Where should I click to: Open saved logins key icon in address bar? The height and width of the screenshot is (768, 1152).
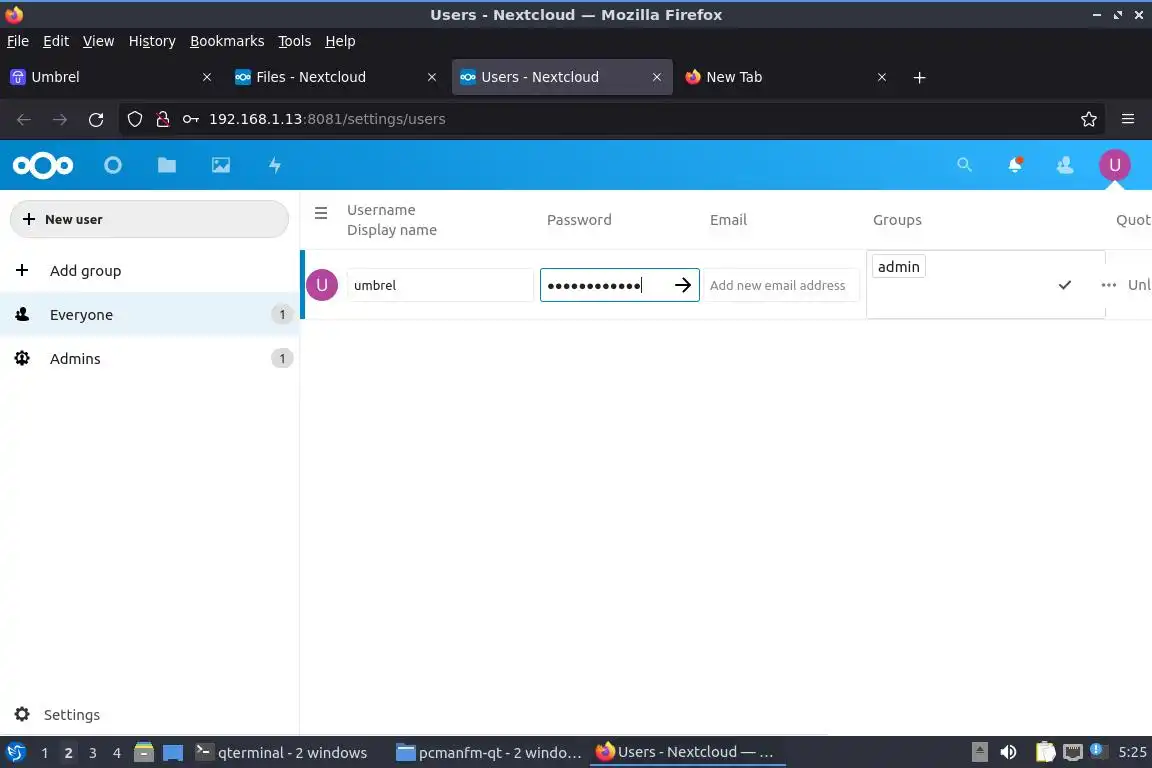[x=191, y=119]
